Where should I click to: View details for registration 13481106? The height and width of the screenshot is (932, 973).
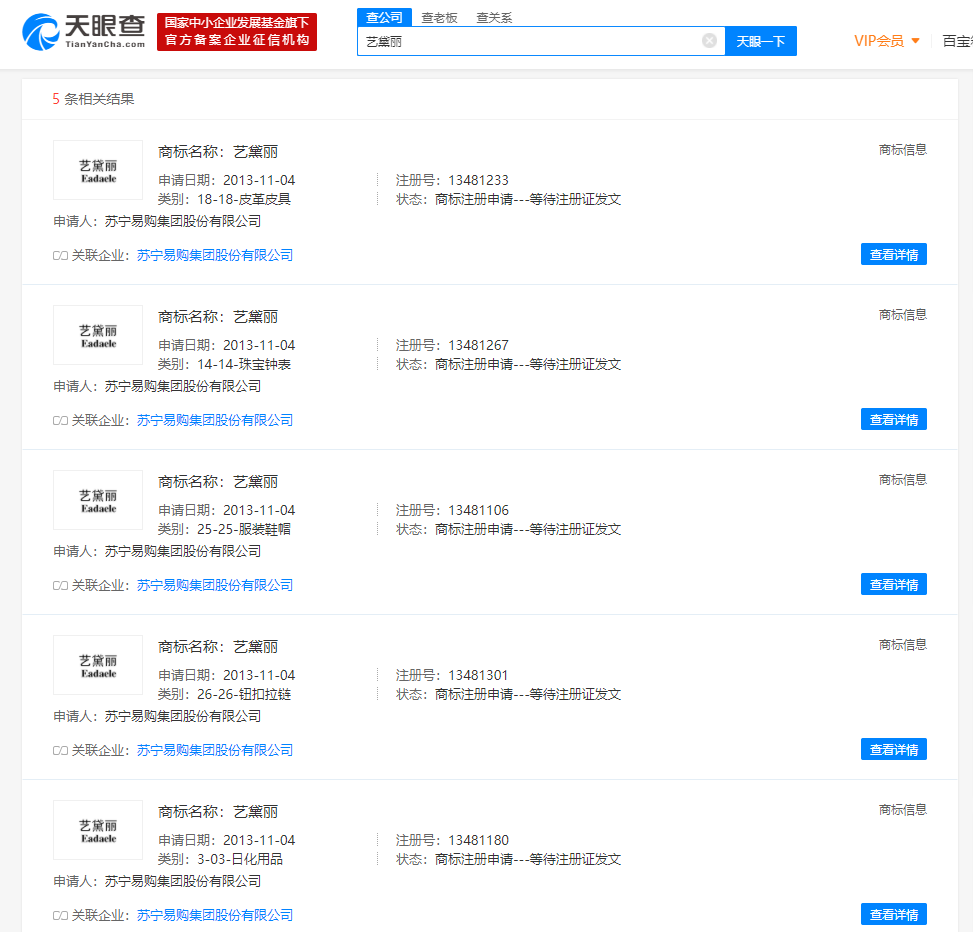[x=894, y=585]
